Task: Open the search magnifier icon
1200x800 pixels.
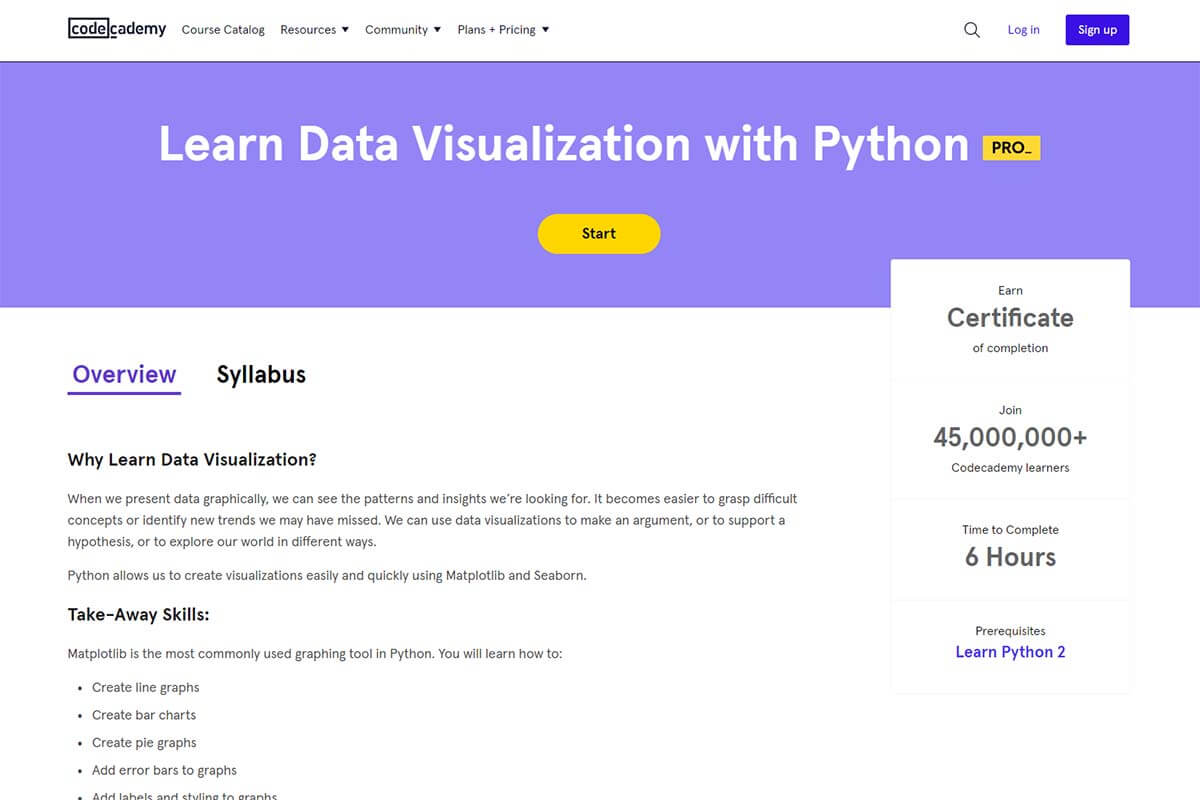Action: [972, 30]
